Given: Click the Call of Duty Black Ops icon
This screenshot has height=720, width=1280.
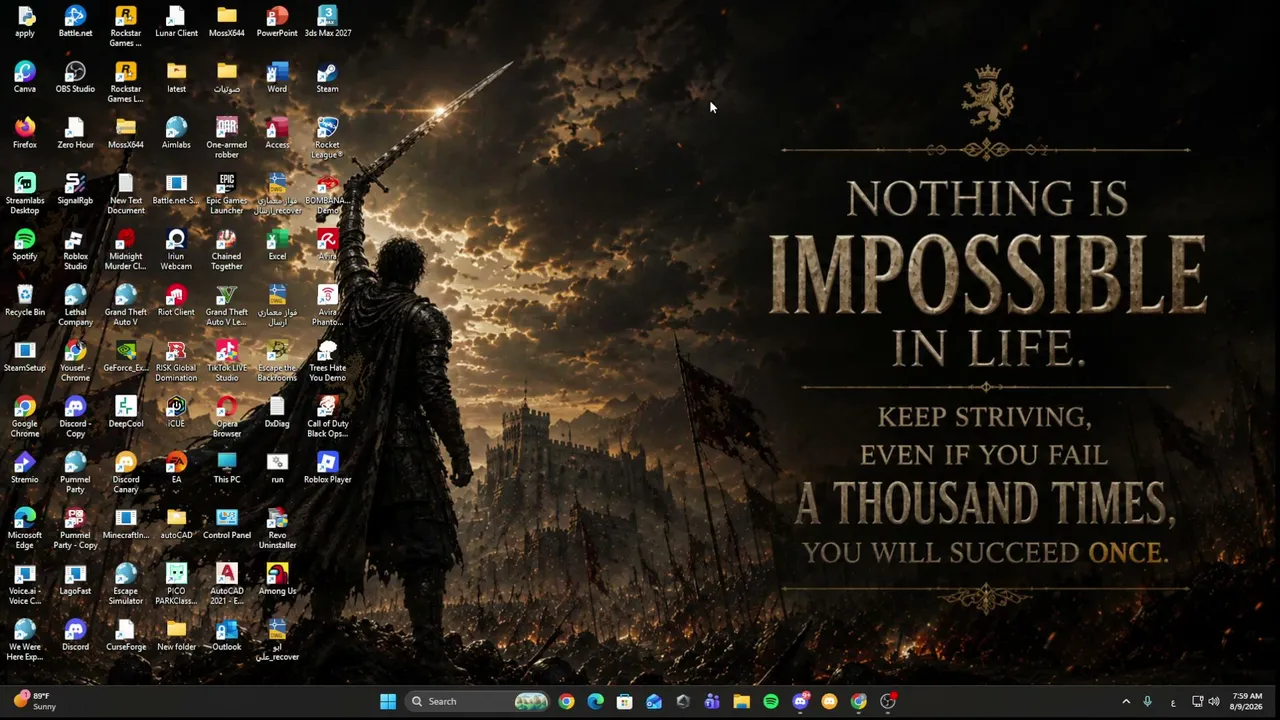Looking at the screenshot, I should coord(327,417).
